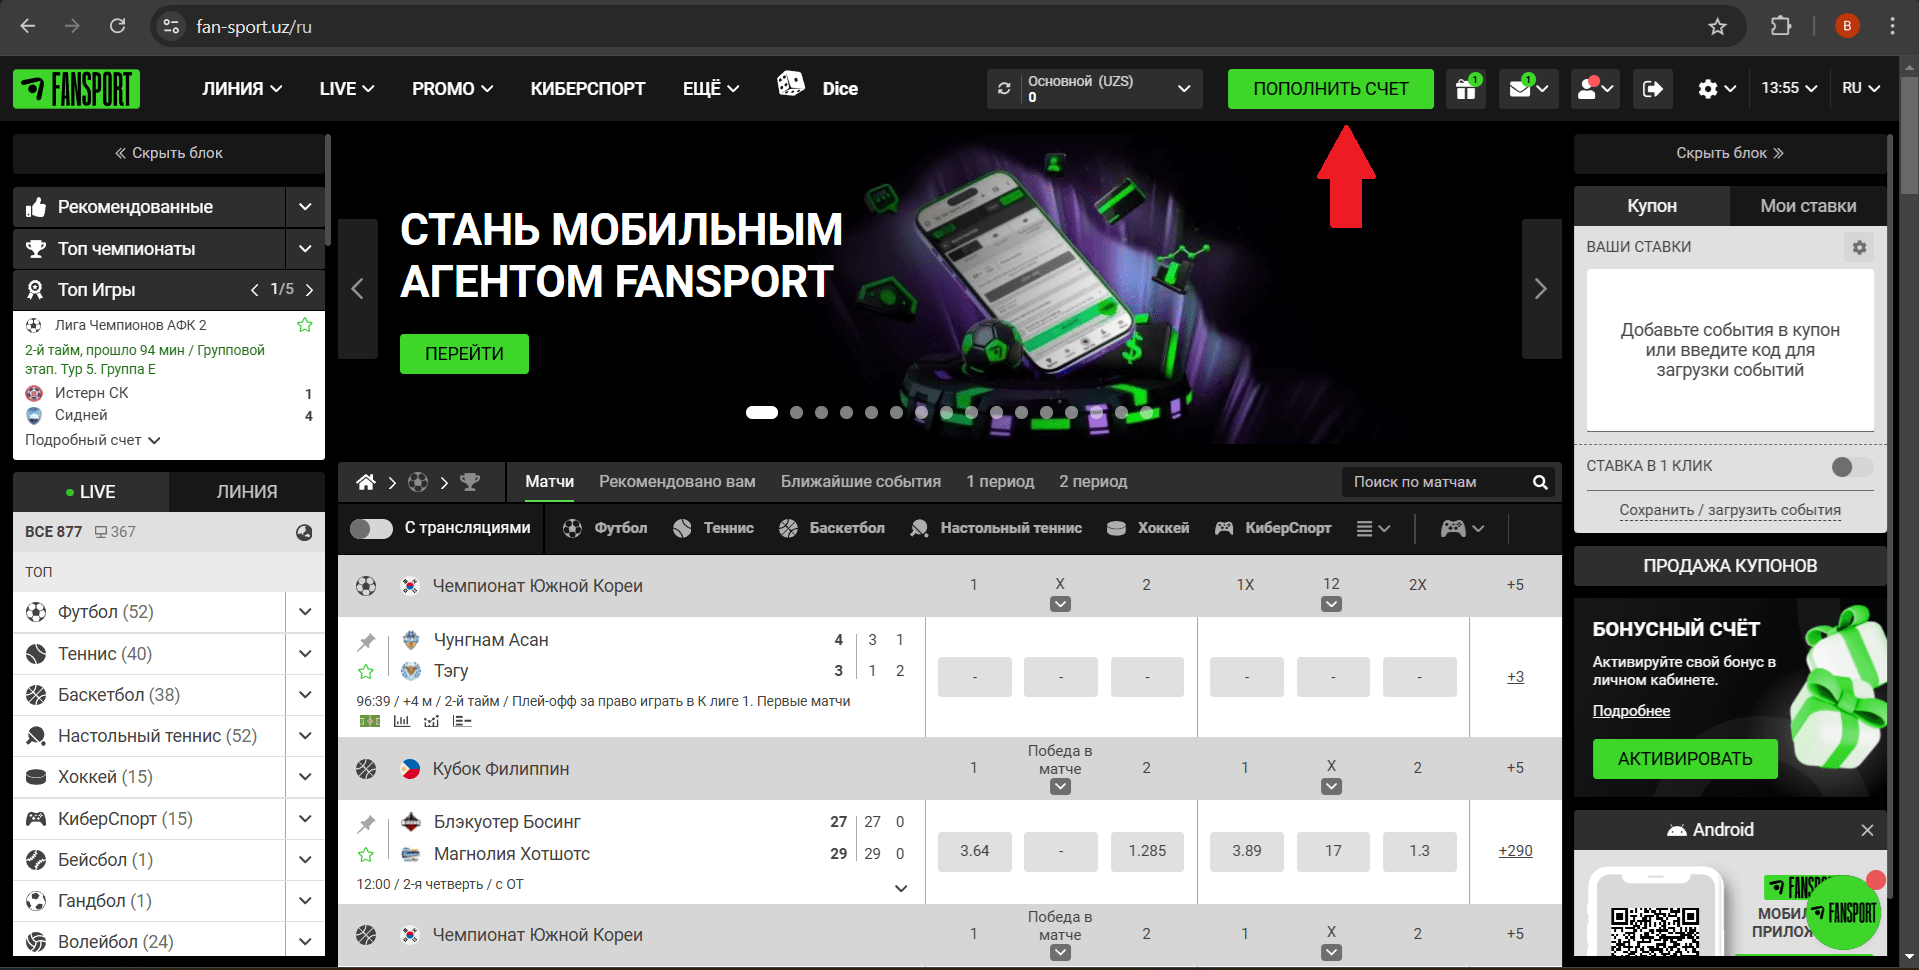1919x970 pixels.
Task: Toggle the С трансляциями switch
Action: (371, 528)
